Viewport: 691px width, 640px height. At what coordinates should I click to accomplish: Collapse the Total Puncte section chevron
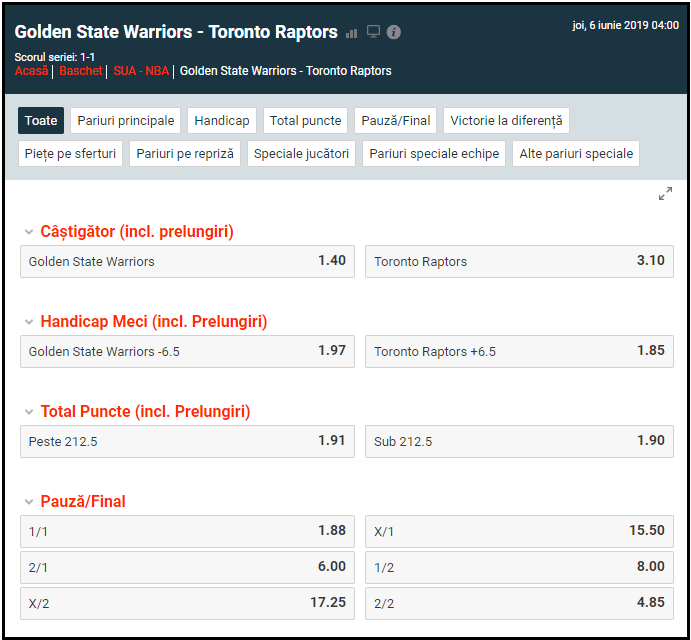[x=29, y=412]
